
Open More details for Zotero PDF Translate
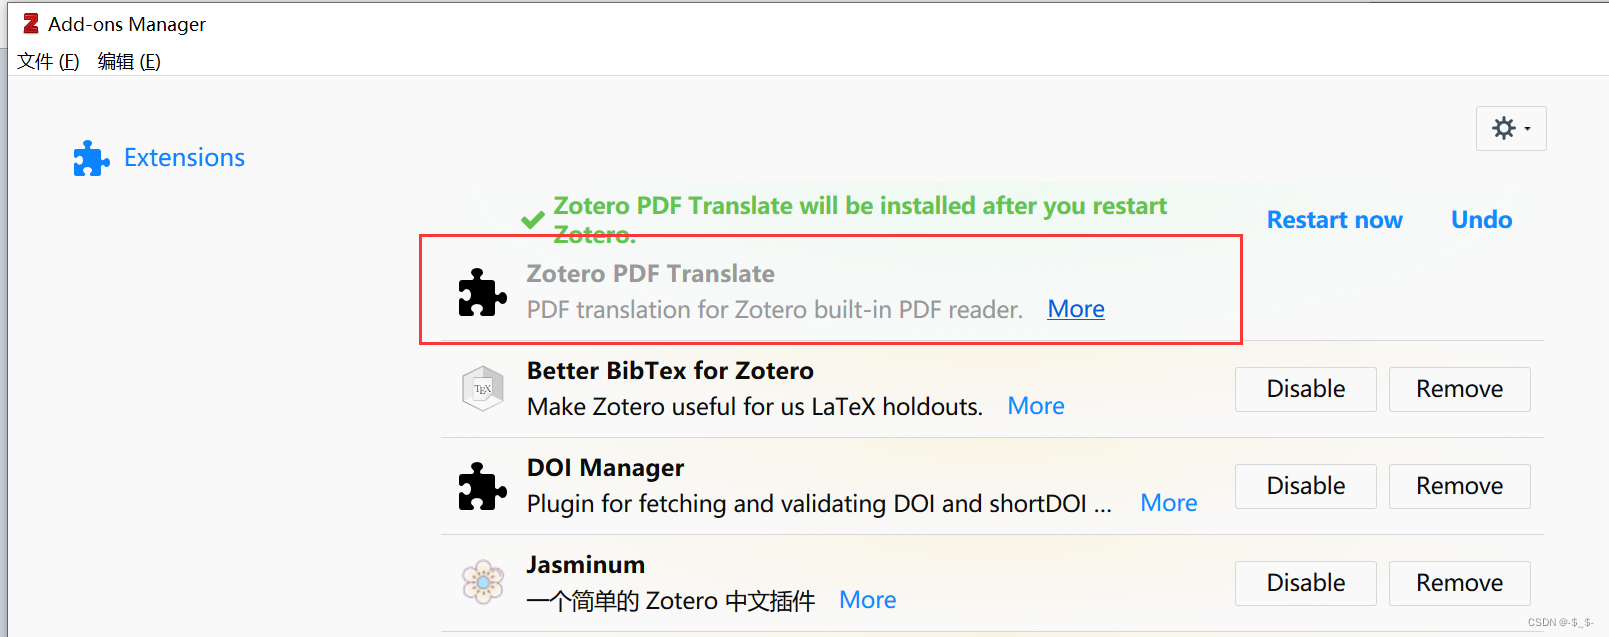pos(1075,309)
